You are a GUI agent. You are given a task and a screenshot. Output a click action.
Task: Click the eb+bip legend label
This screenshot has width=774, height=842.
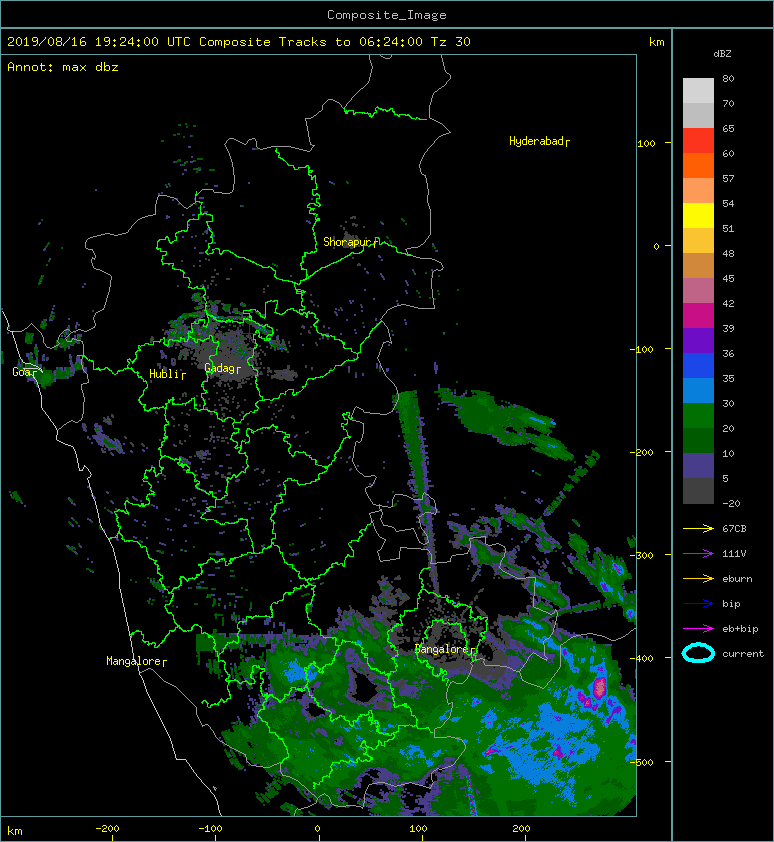[740, 628]
